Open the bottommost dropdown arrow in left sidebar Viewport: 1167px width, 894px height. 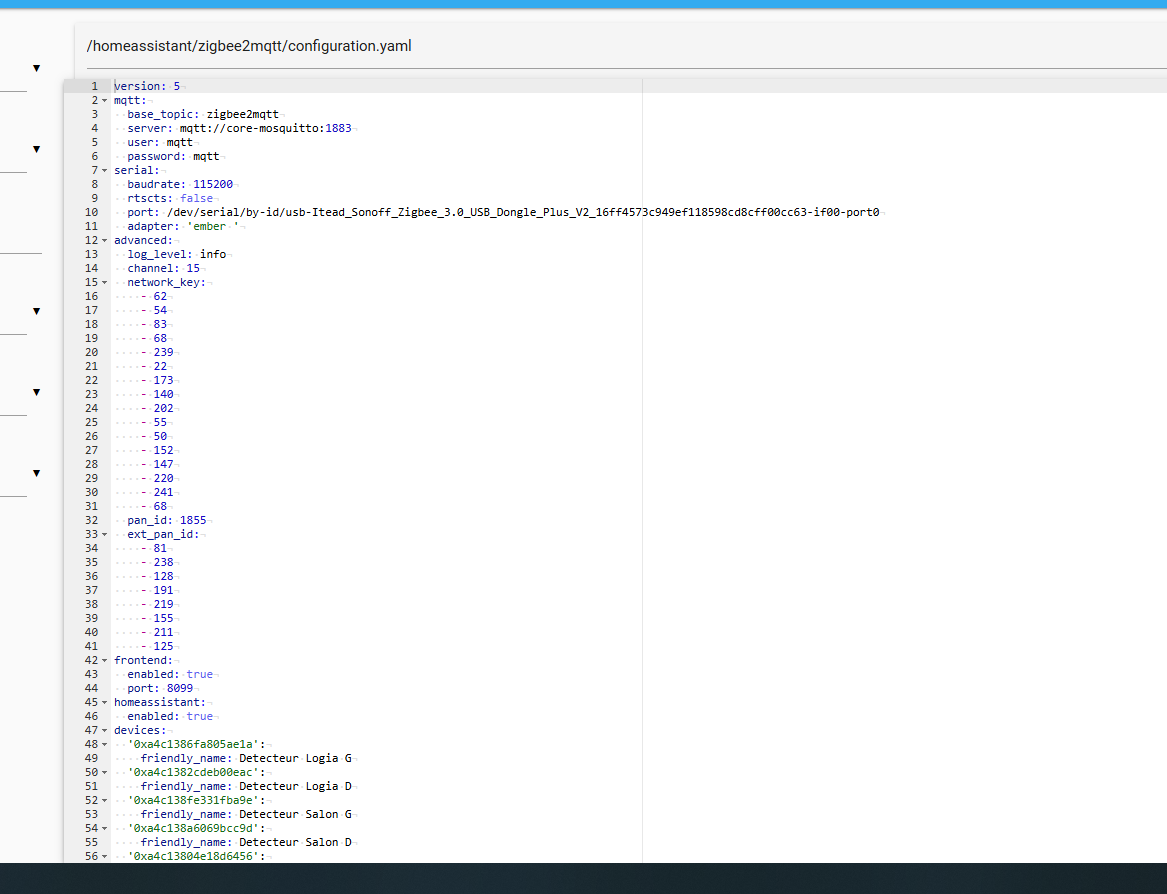point(36,473)
